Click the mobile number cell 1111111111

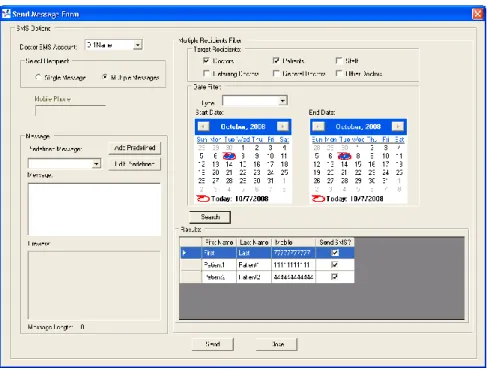point(293,265)
